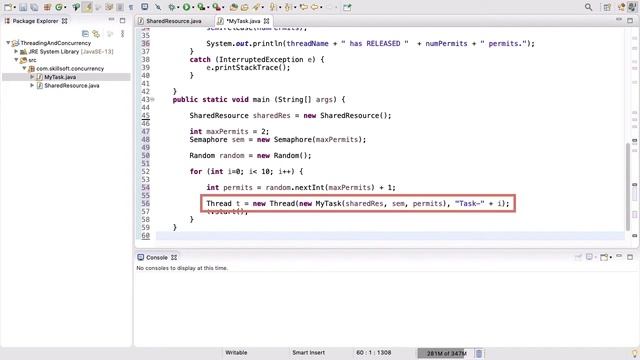Click the Search flashlight toolbar icon
Viewport: 640px width, 360px height.
click(256, 7)
